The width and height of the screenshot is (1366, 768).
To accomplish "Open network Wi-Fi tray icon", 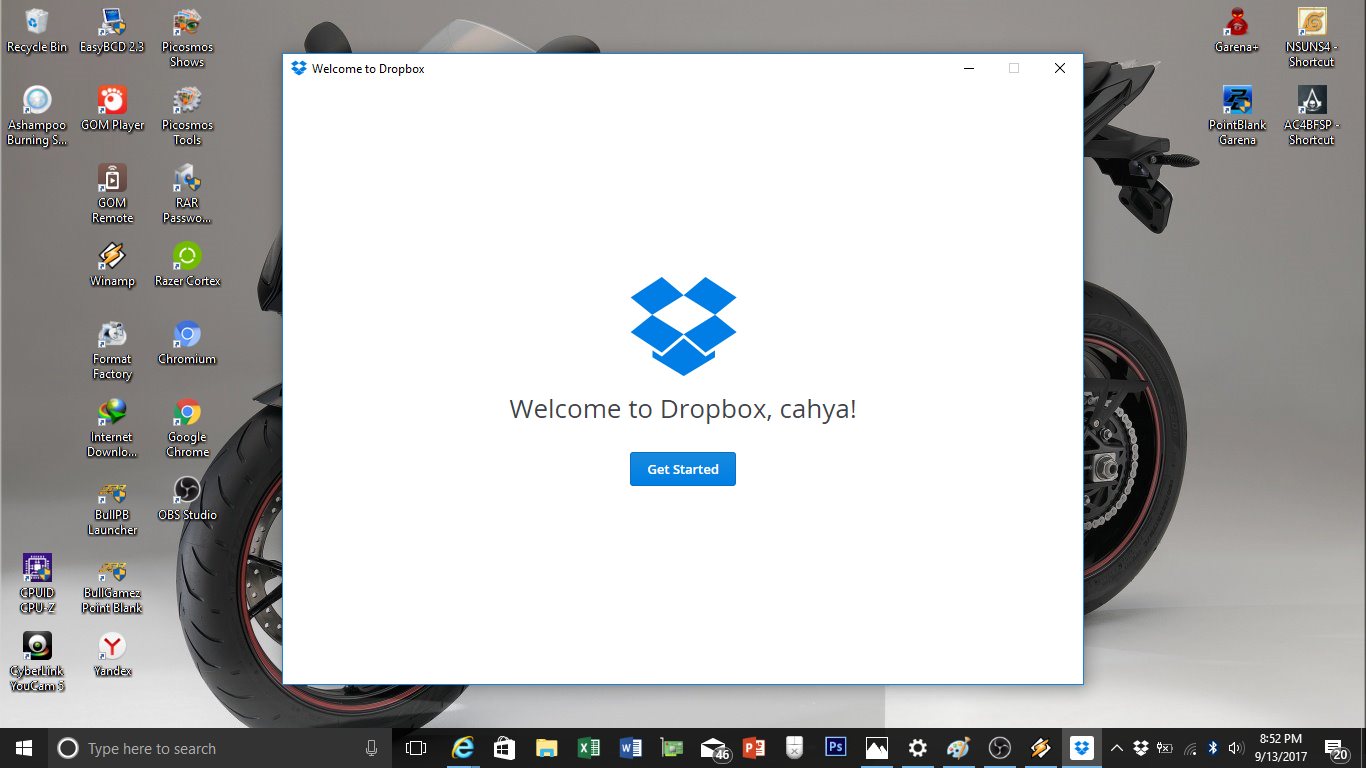I will tap(1190, 748).
